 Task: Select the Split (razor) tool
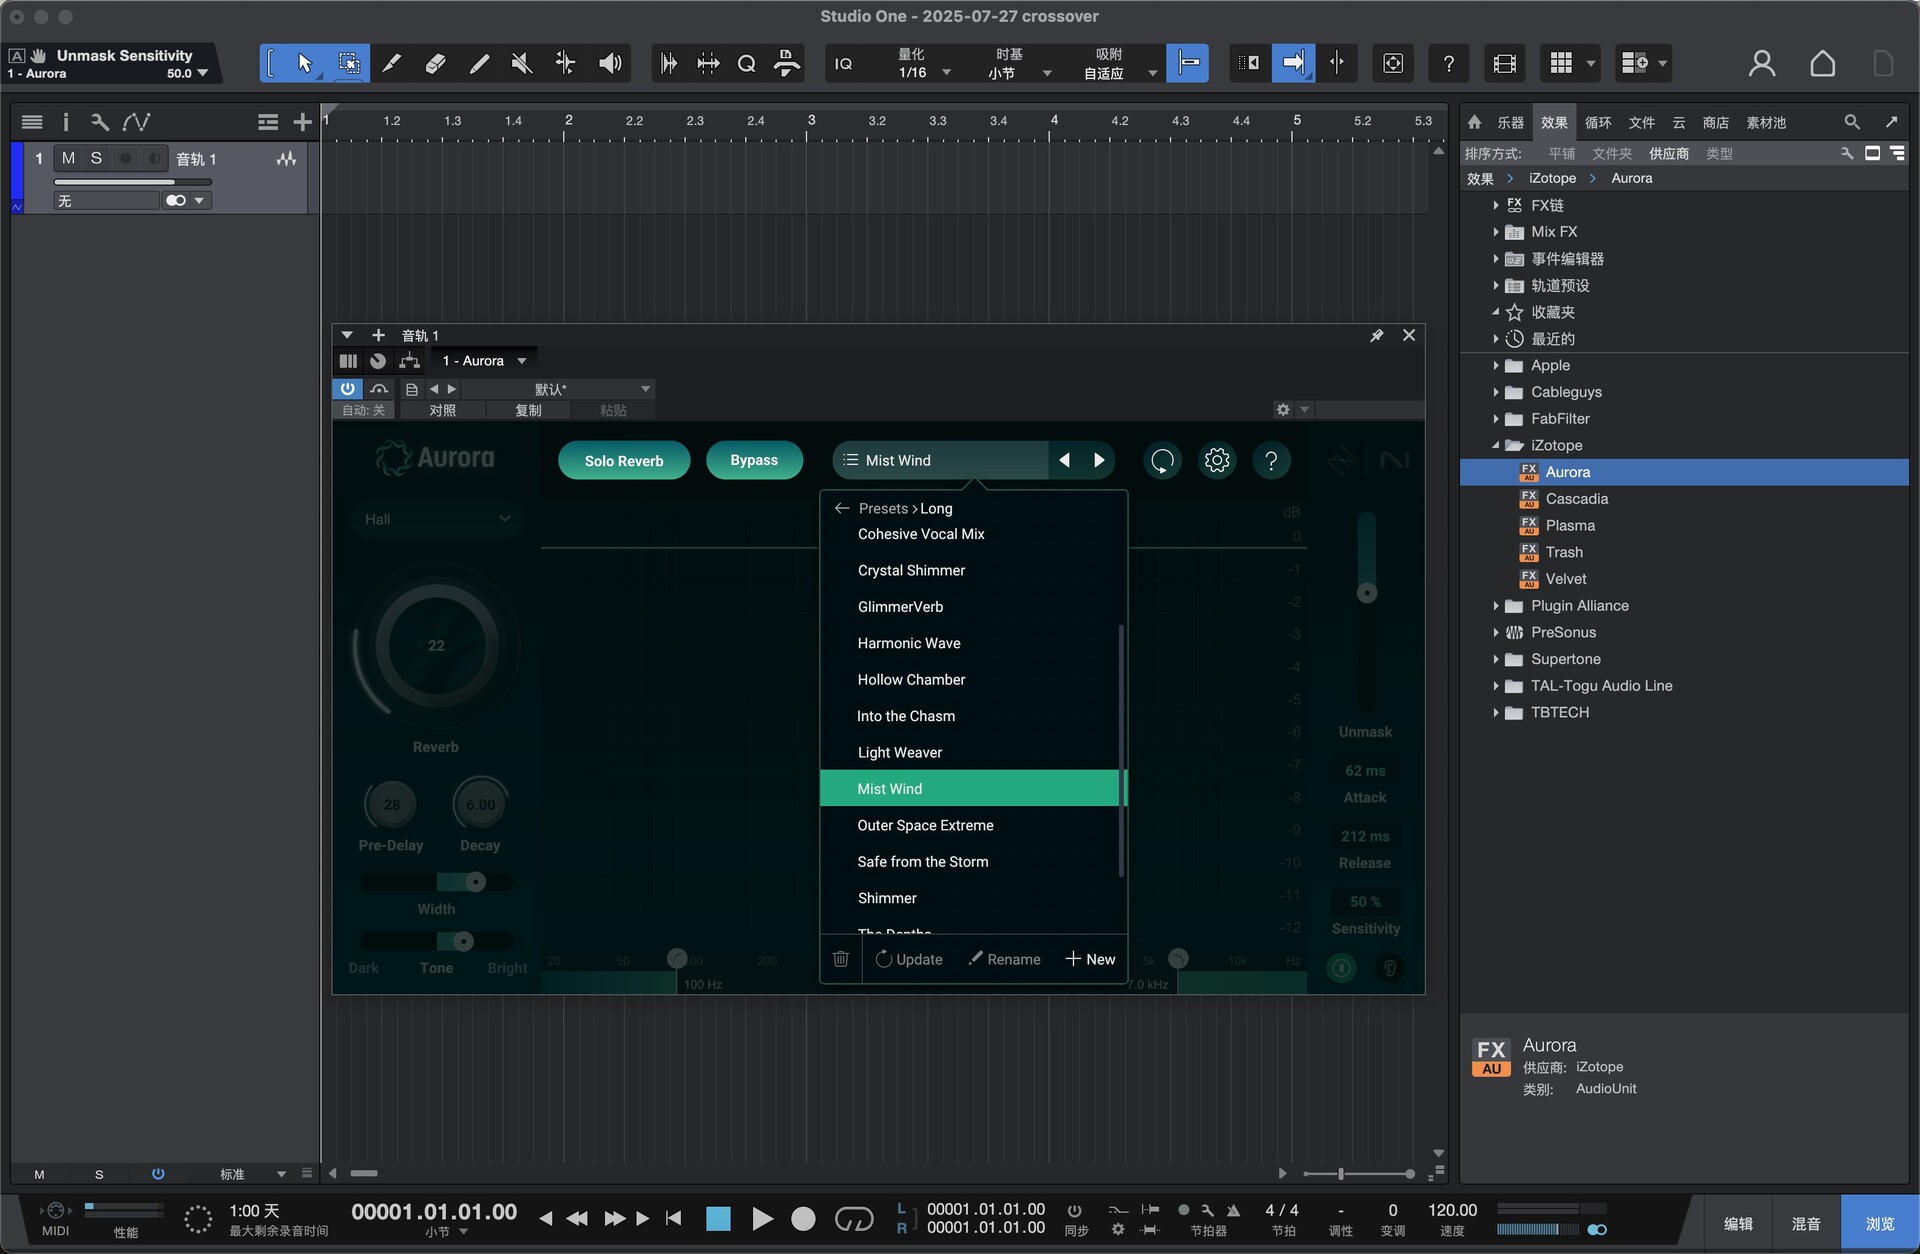391,64
